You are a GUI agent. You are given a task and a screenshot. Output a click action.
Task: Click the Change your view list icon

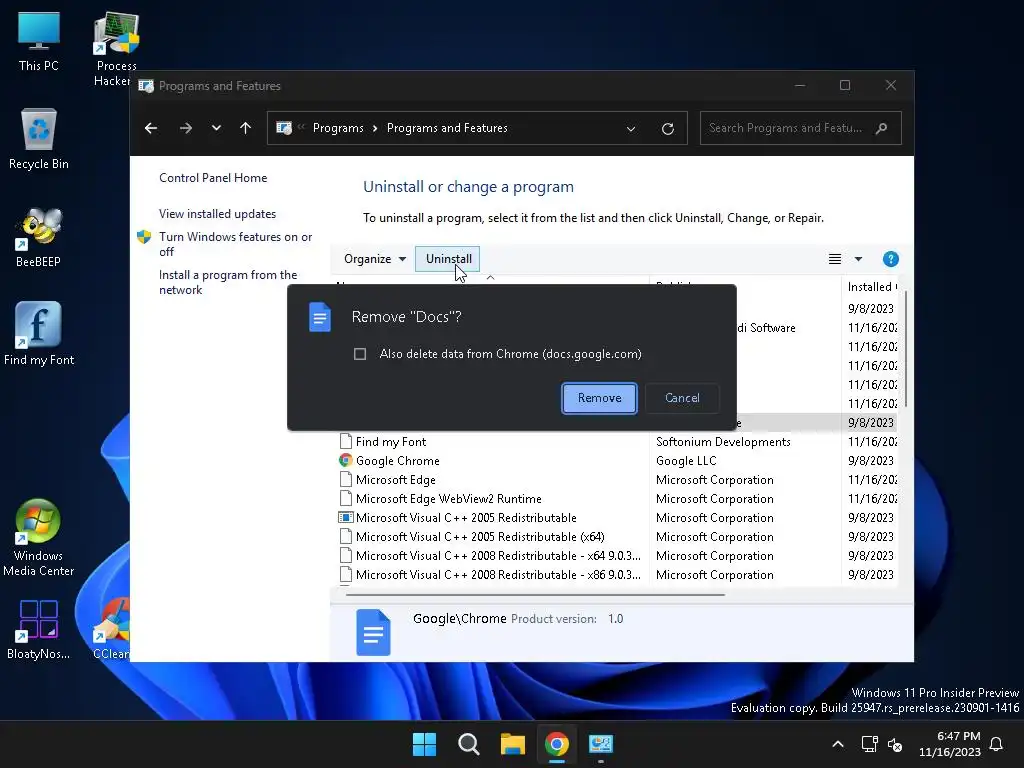(835, 259)
